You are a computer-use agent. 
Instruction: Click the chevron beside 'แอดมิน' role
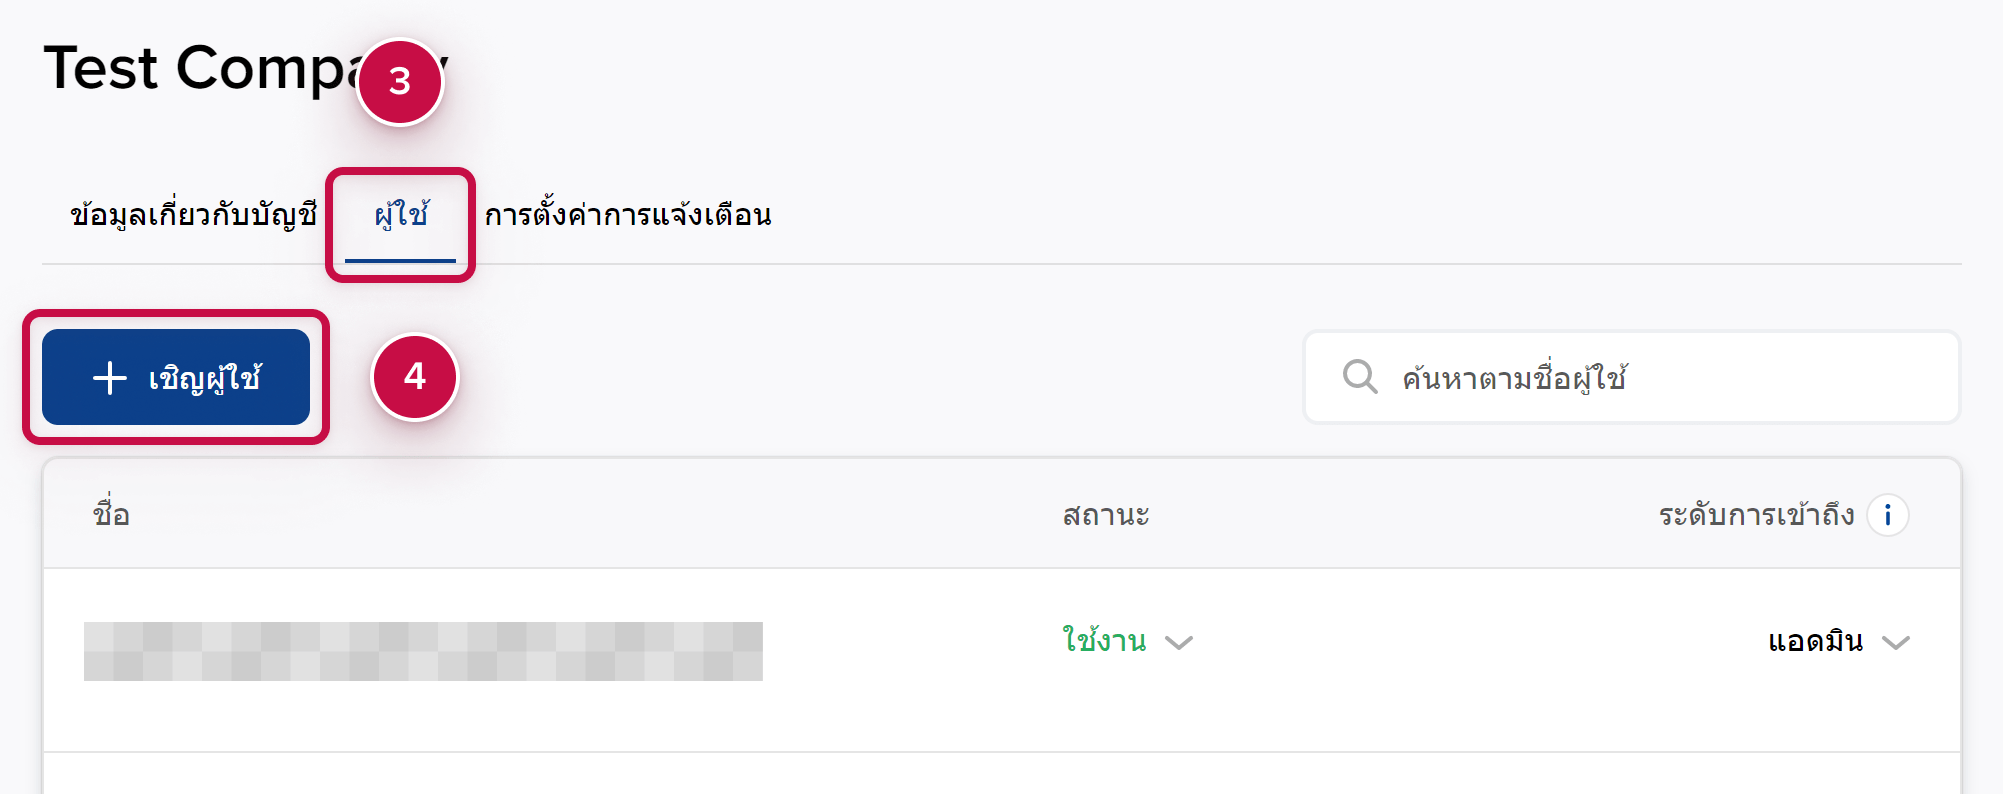pos(1896,642)
